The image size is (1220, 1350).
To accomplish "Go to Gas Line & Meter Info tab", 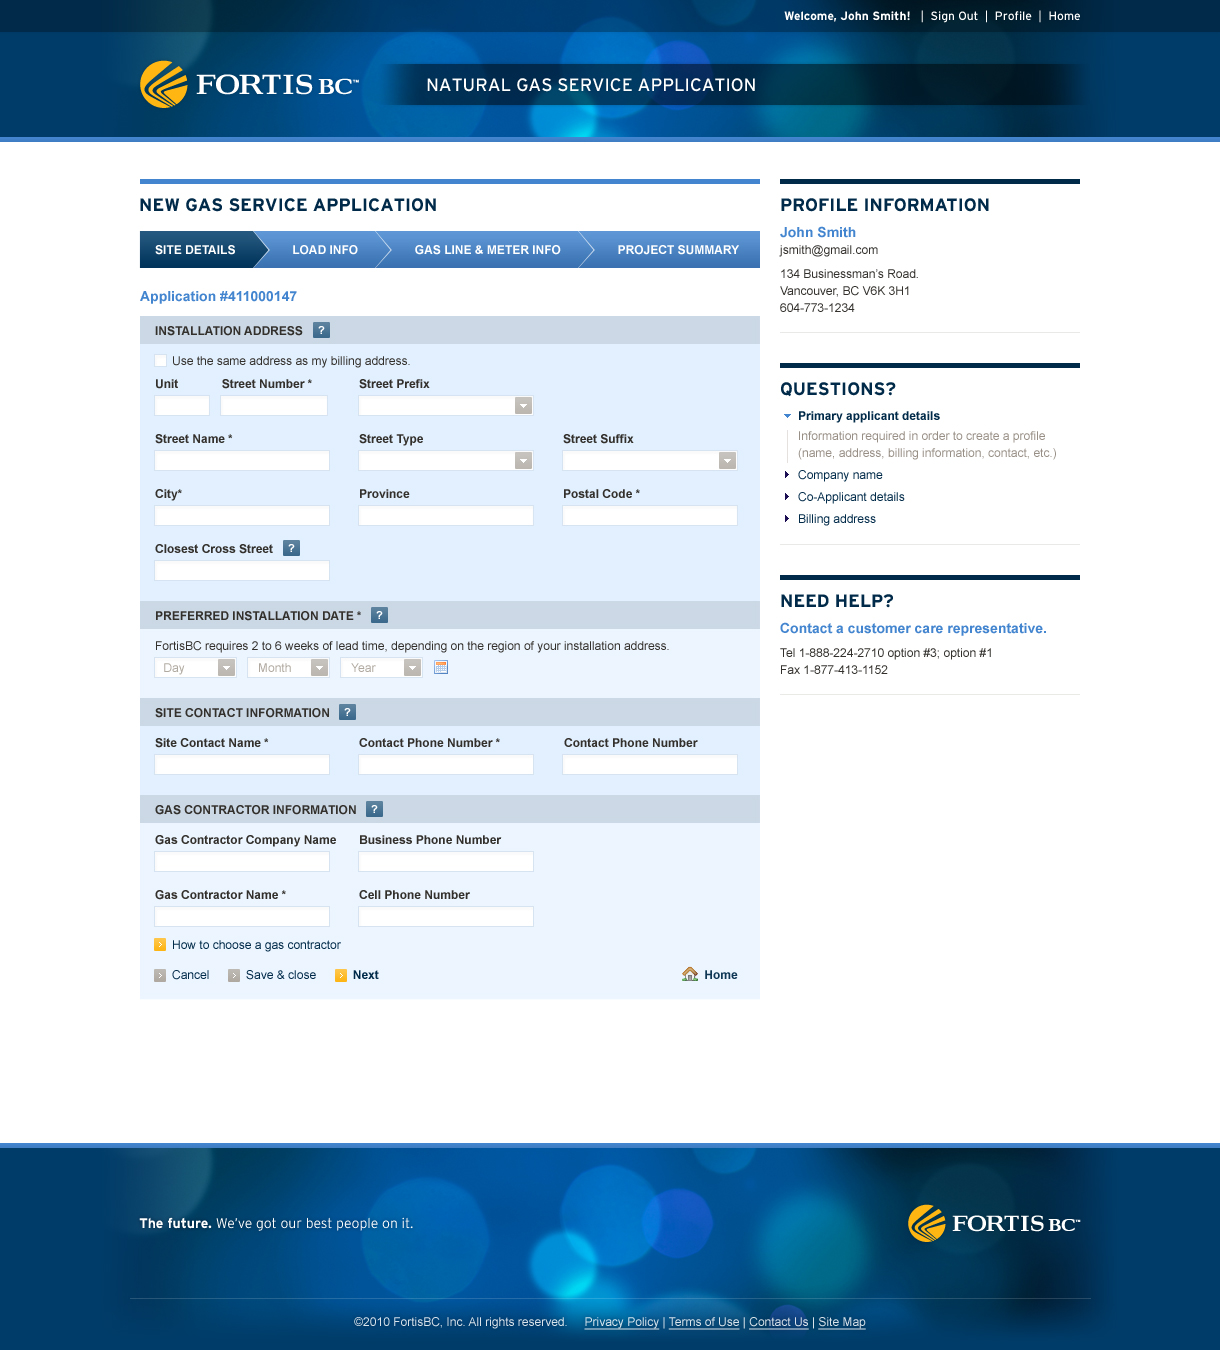I will click(487, 250).
